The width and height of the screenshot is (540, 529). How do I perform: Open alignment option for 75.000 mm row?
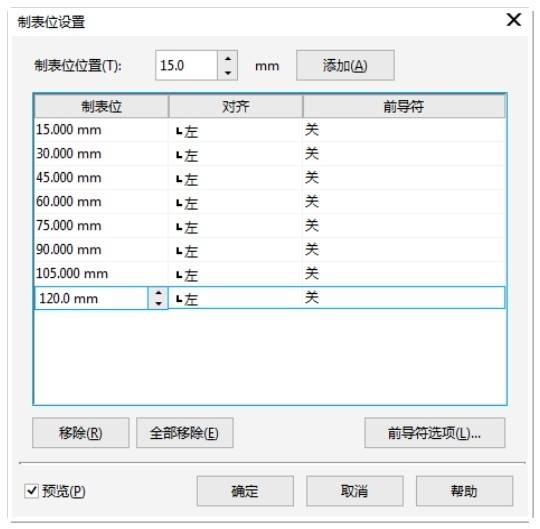pos(235,226)
